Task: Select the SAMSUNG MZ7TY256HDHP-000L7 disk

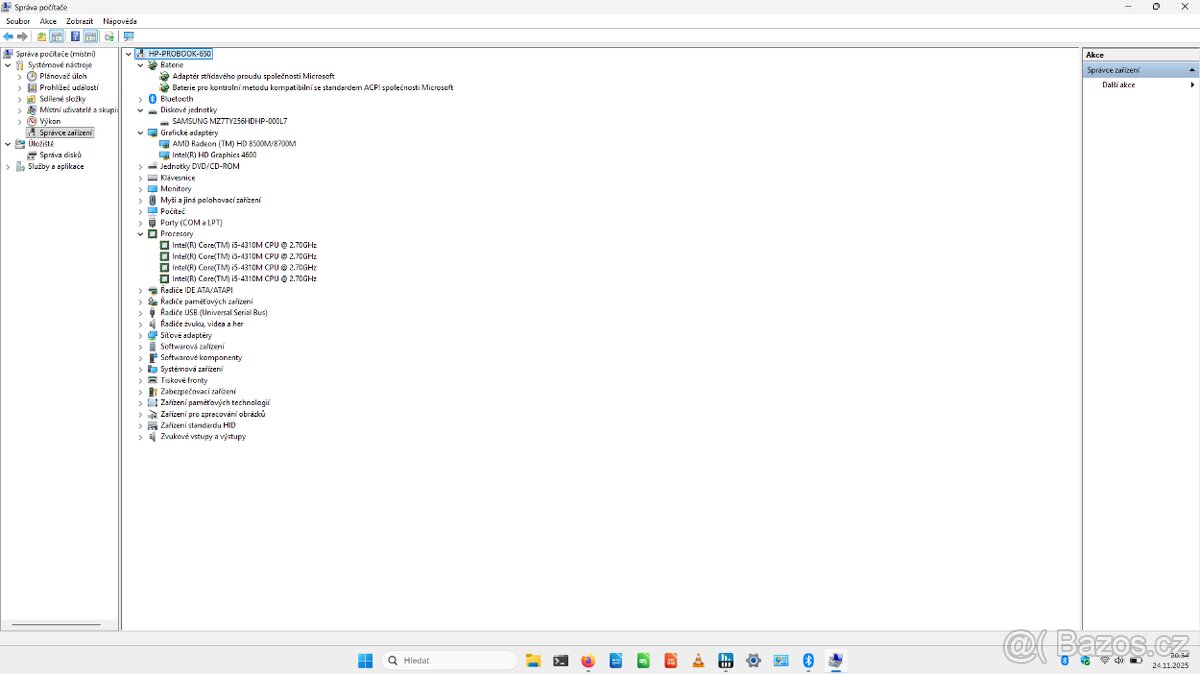Action: point(229,121)
